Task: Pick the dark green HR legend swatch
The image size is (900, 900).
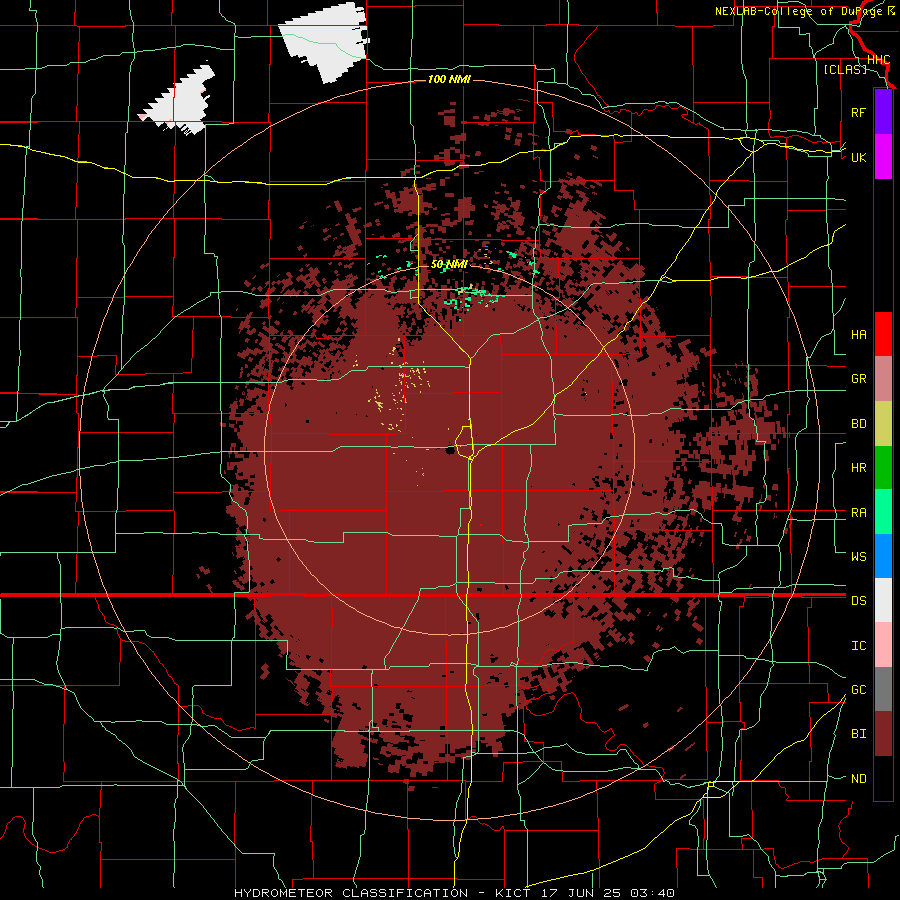Action: [883, 468]
